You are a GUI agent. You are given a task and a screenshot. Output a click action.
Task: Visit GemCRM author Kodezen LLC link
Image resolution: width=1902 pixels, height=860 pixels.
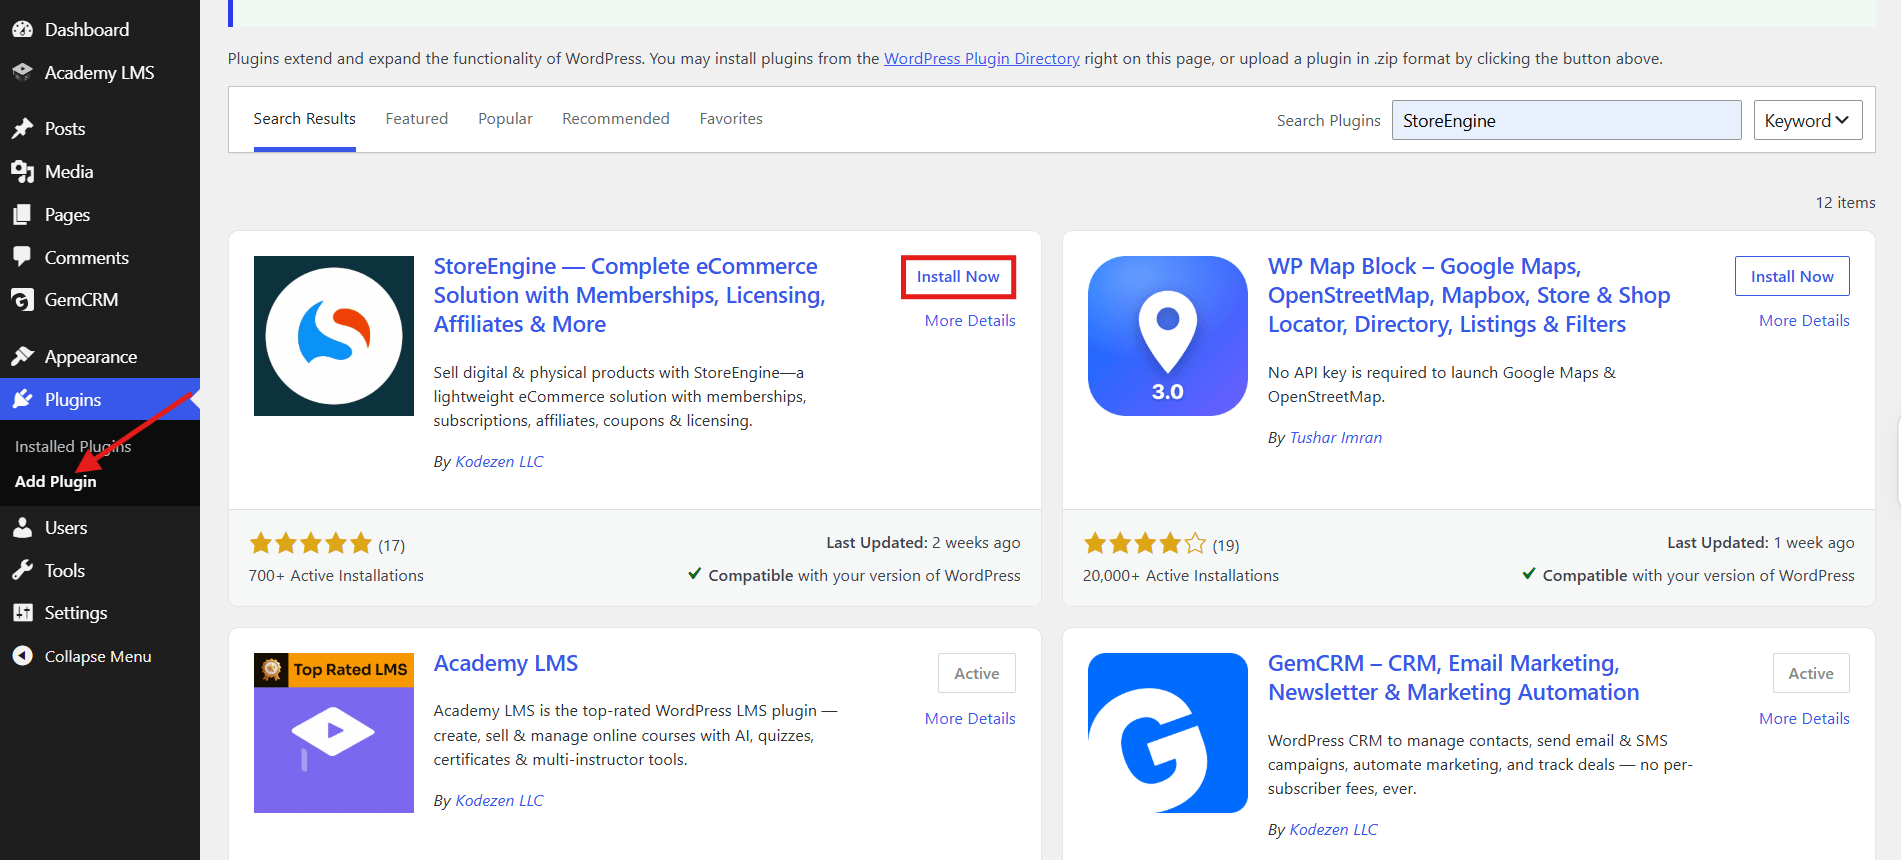(x=1333, y=829)
